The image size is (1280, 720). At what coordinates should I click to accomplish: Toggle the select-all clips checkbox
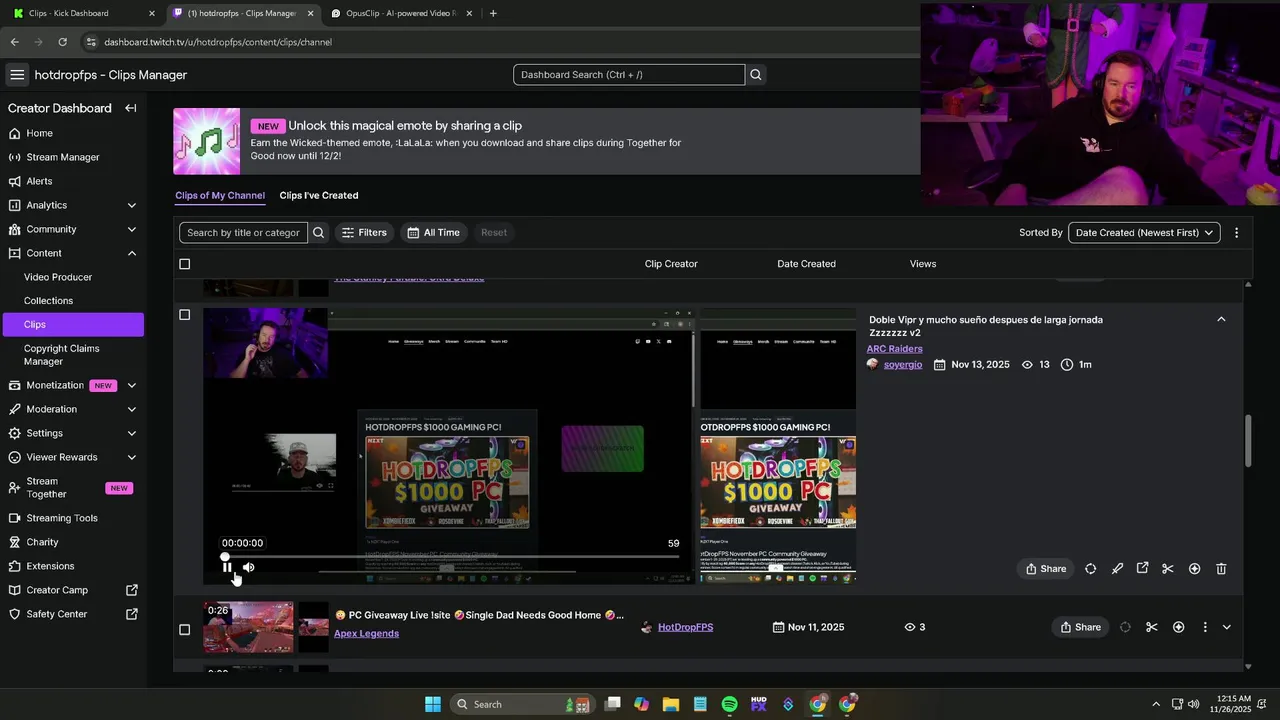pos(184,264)
